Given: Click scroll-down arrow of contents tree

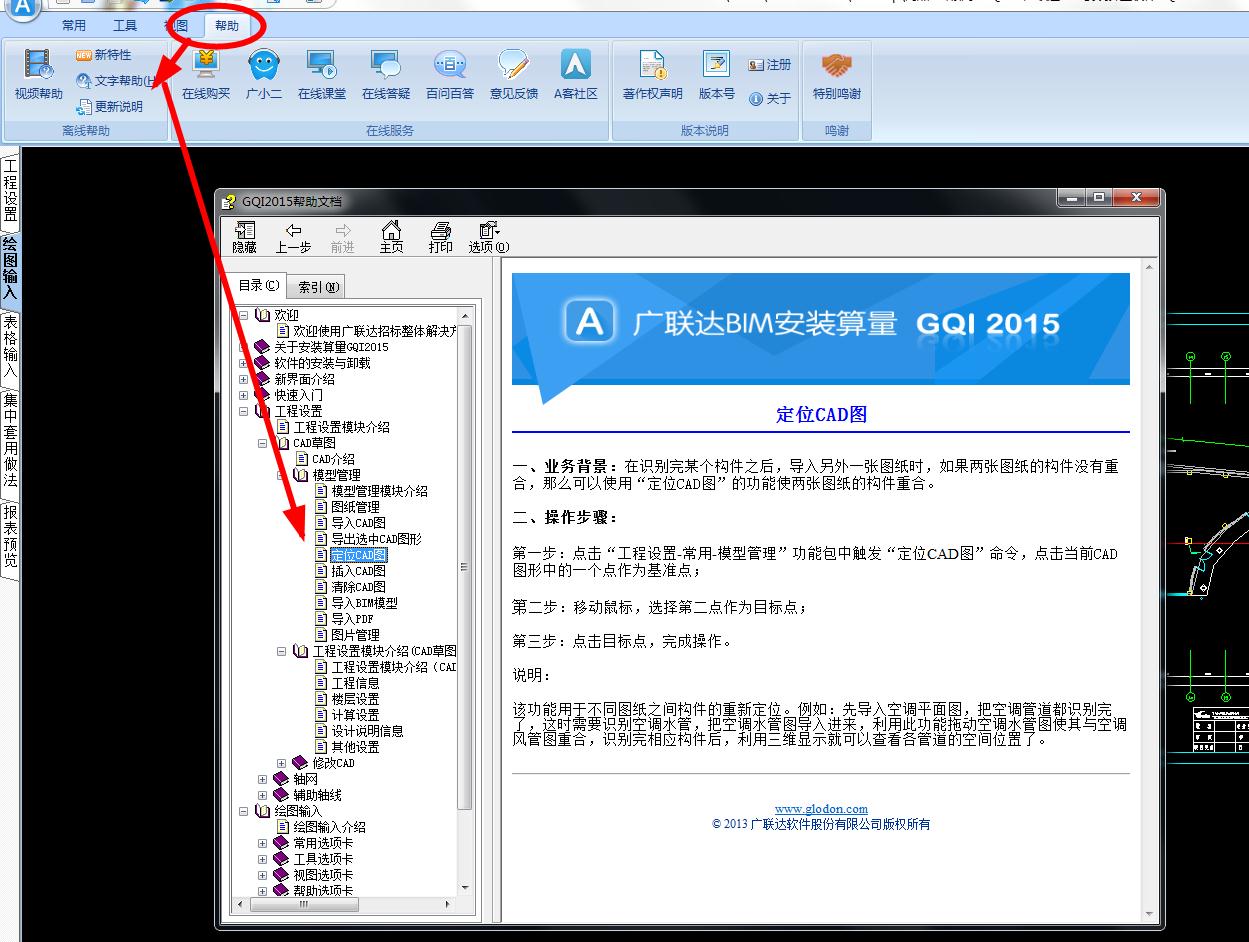Looking at the screenshot, I should (x=464, y=888).
